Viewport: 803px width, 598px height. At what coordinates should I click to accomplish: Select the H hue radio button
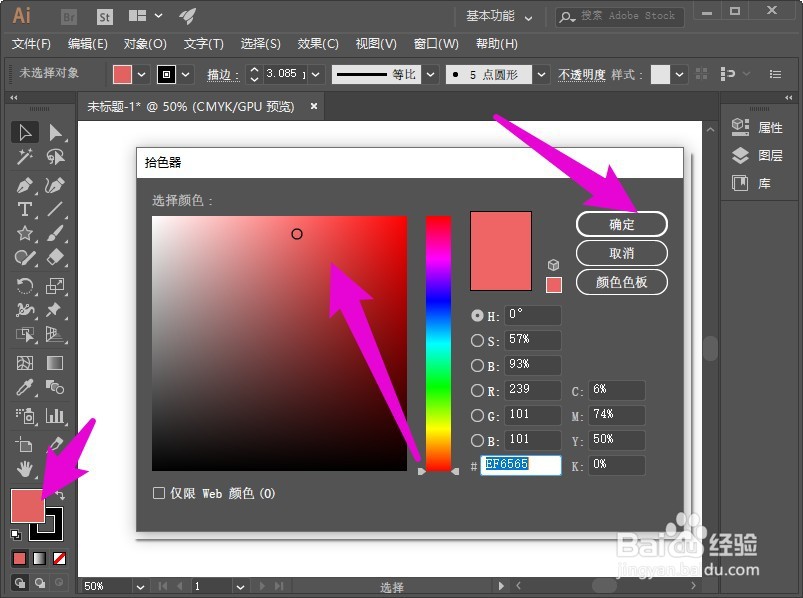click(477, 315)
